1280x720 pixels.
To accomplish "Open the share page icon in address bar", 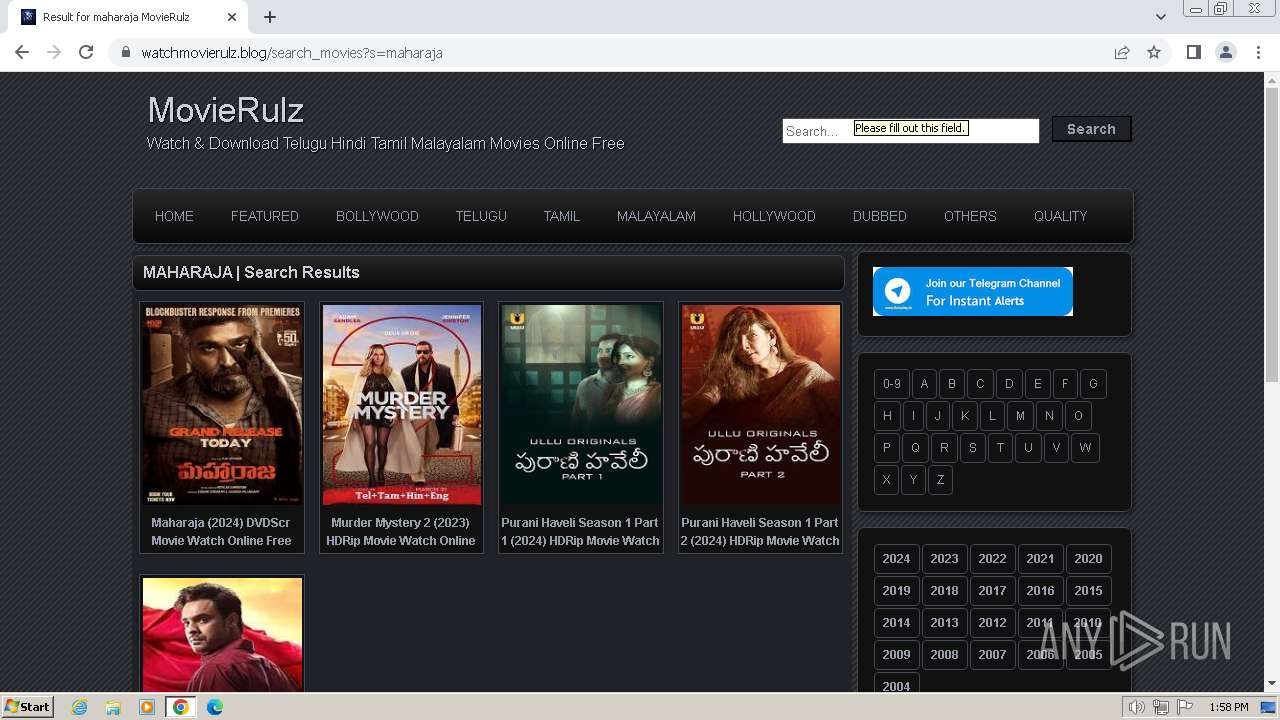I will (x=1122, y=52).
